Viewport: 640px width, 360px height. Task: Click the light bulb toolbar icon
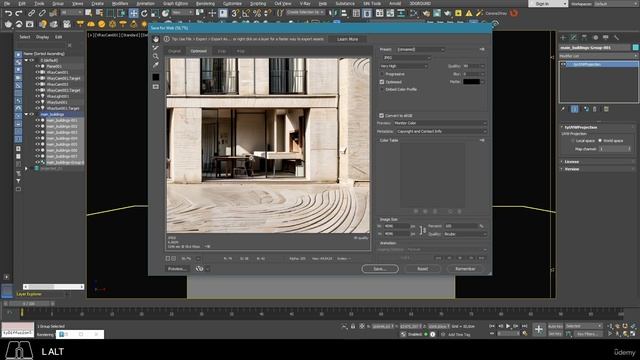click(43, 24)
